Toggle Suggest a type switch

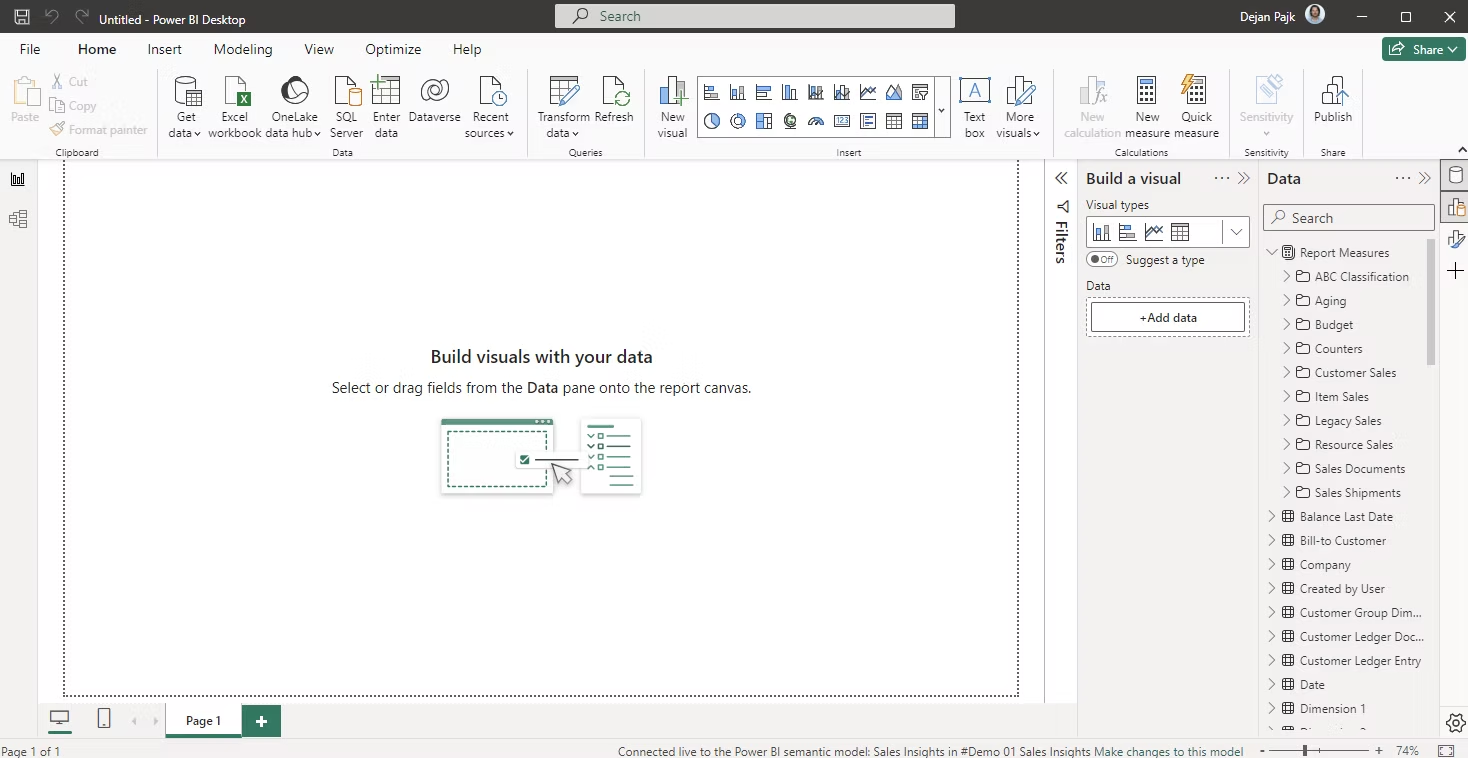tap(1102, 260)
